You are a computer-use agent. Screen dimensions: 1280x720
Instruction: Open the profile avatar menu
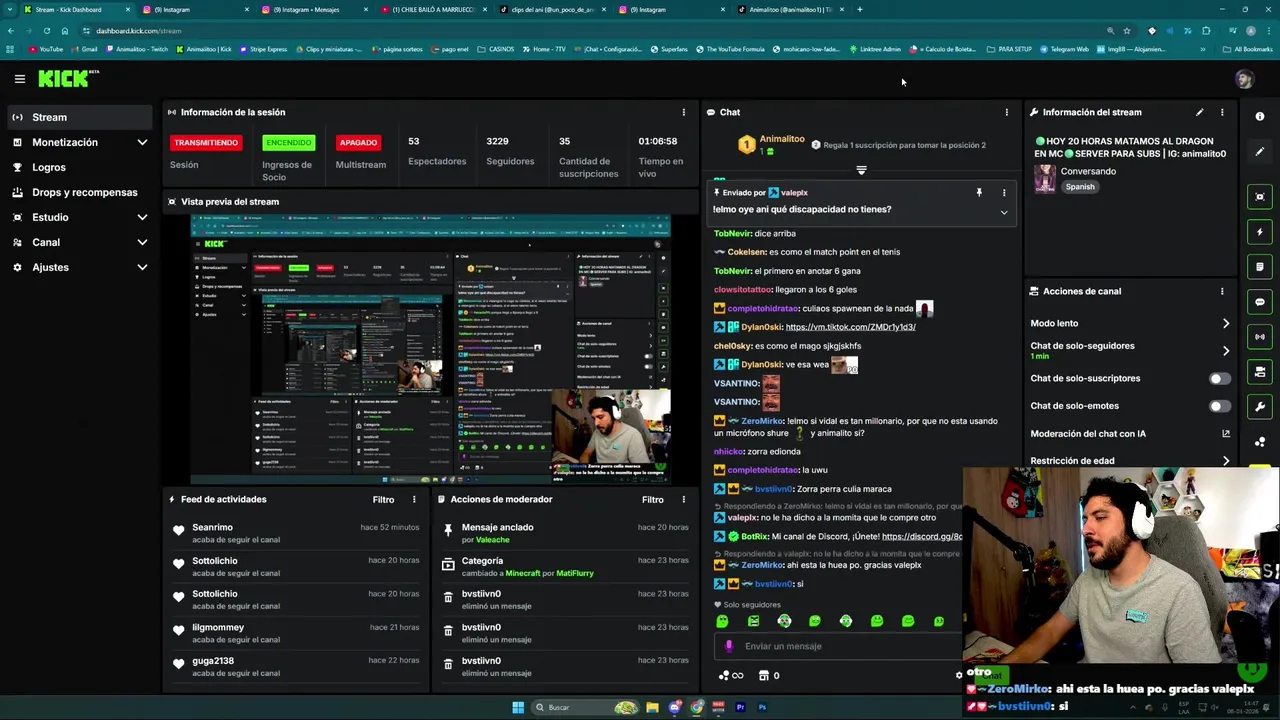pyautogui.click(x=1244, y=79)
